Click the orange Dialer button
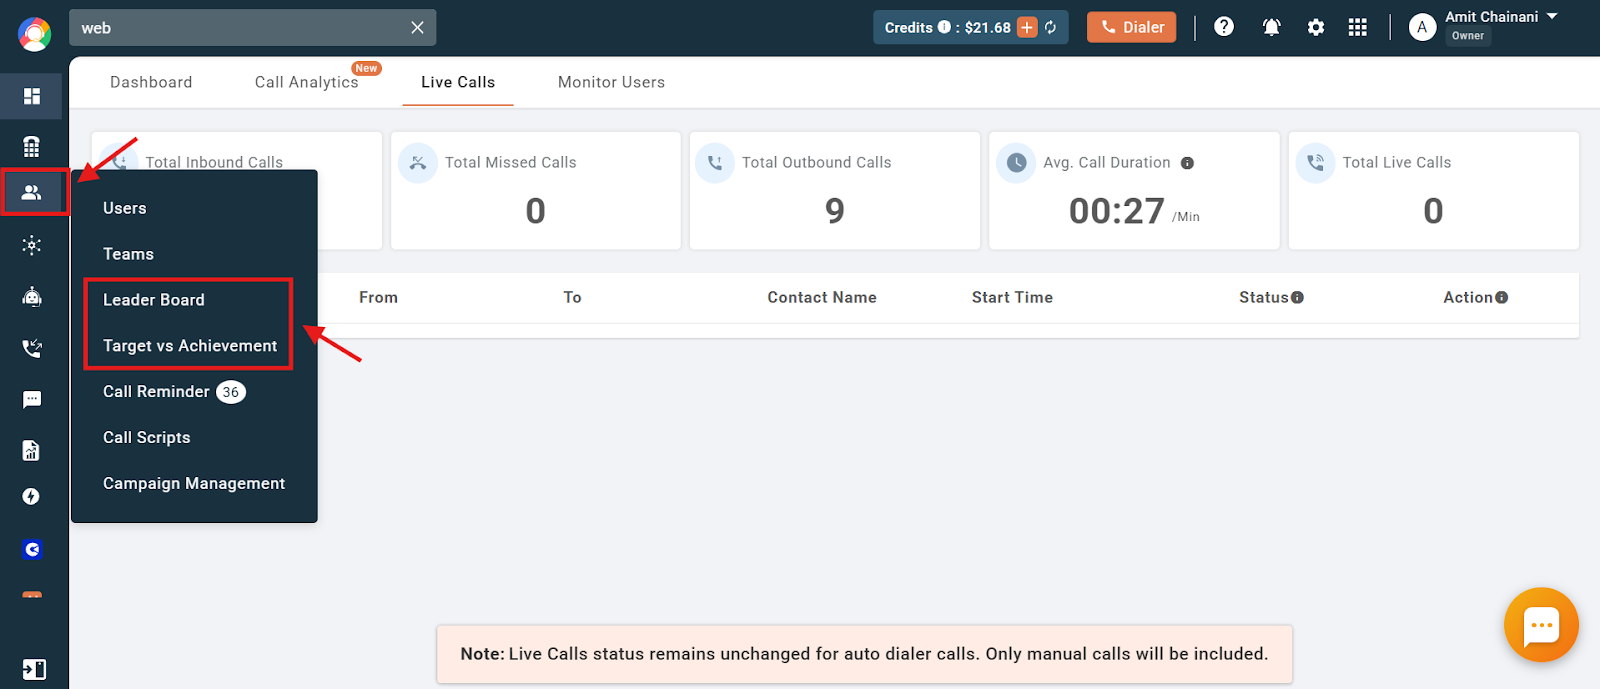This screenshot has height=689, width=1600. click(1132, 27)
